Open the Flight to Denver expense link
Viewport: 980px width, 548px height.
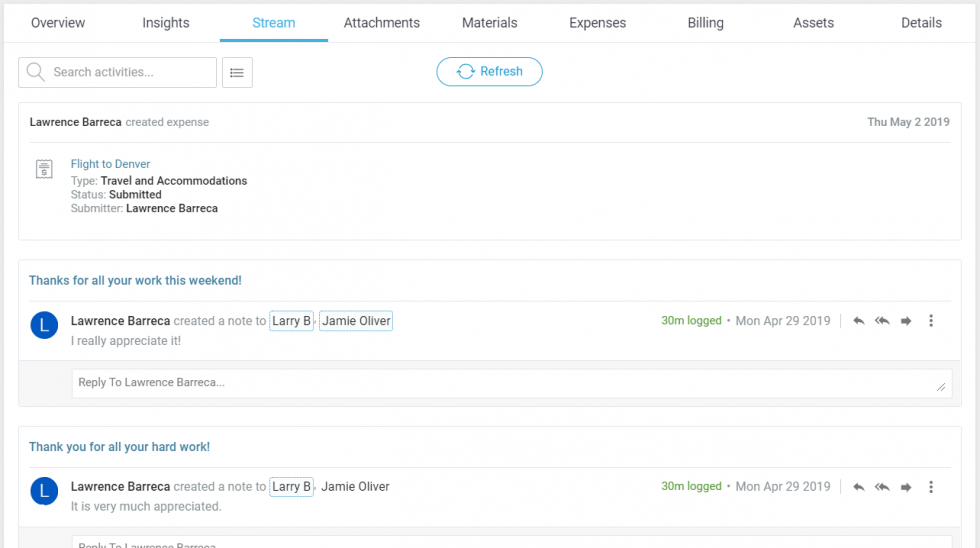pos(110,164)
